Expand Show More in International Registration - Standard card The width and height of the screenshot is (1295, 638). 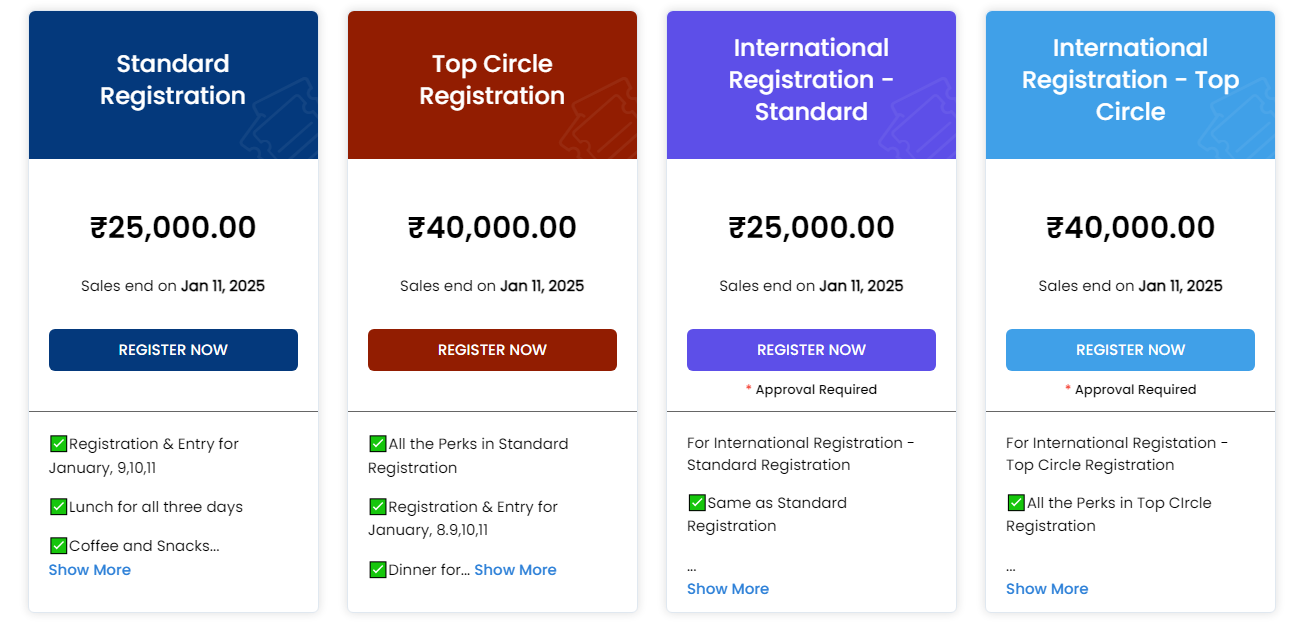[728, 589]
